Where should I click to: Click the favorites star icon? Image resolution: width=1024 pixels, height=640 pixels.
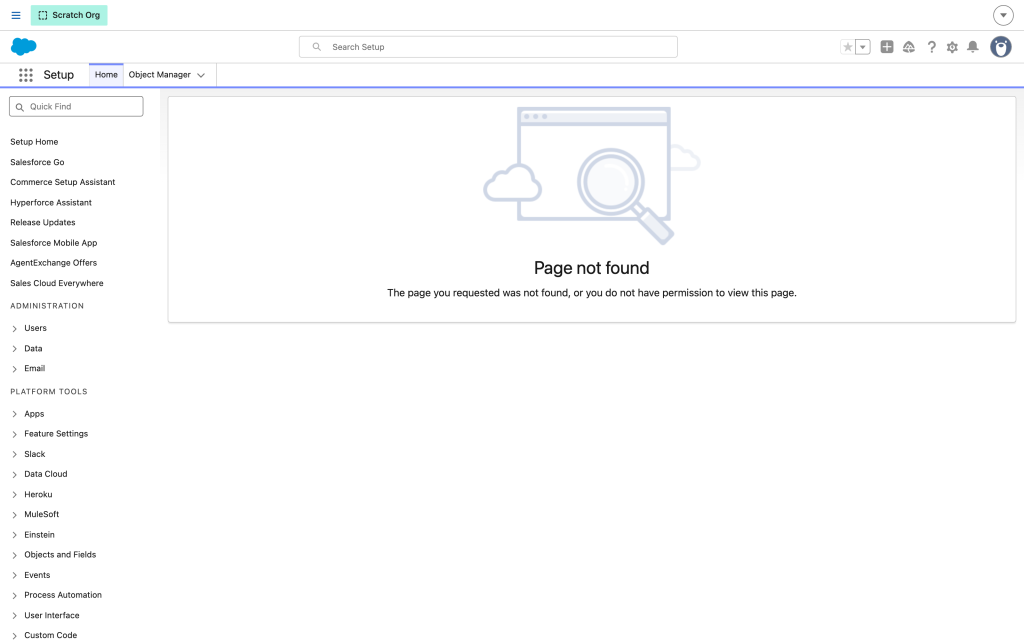[847, 47]
